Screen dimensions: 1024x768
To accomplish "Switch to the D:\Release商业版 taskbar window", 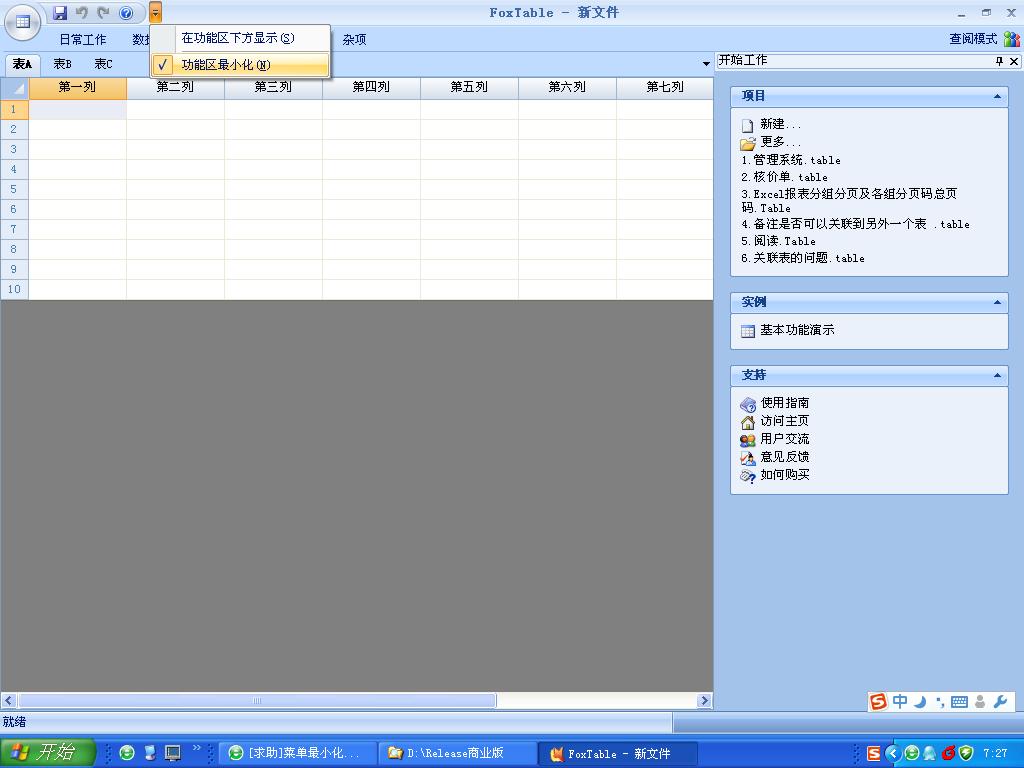I will click(457, 754).
